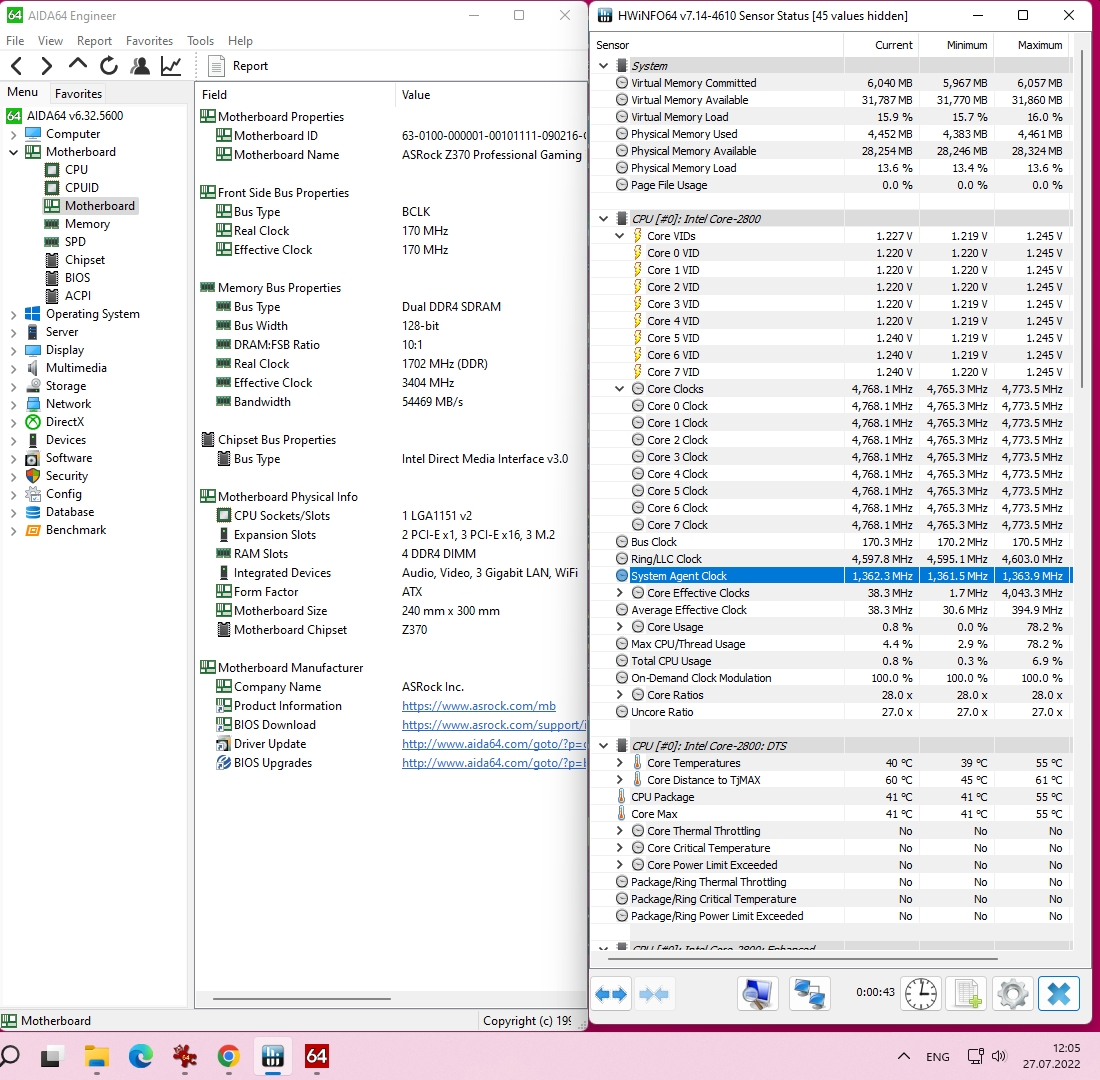Open AIDA64 user profile icon

pos(140,66)
